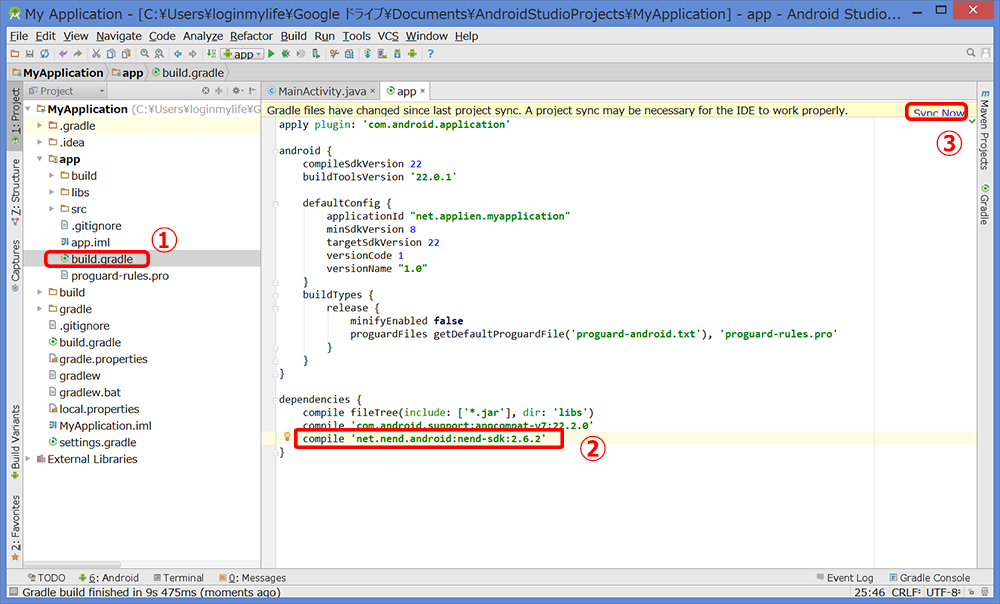Open the Gradle Console button
The width and height of the screenshot is (1000, 604).
coord(930,578)
